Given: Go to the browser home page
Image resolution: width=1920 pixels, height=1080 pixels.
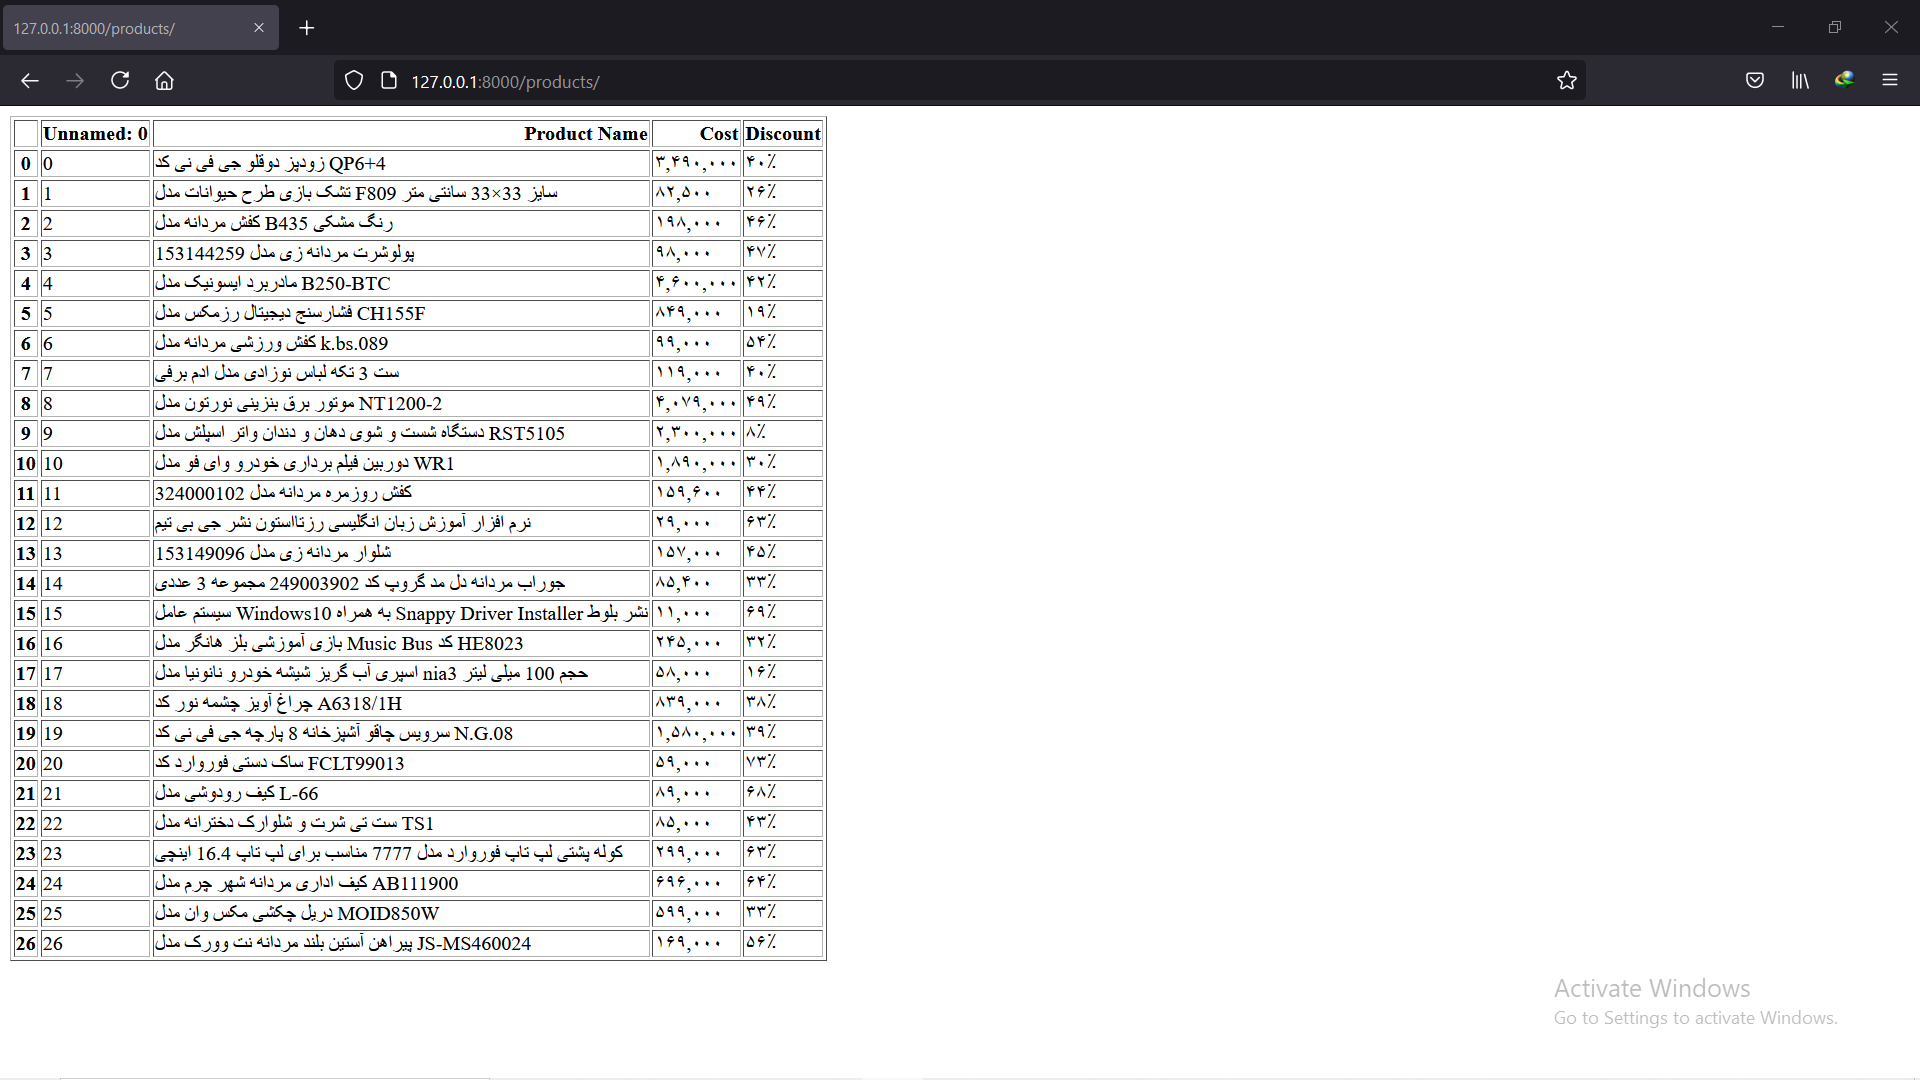Looking at the screenshot, I should [x=164, y=81].
